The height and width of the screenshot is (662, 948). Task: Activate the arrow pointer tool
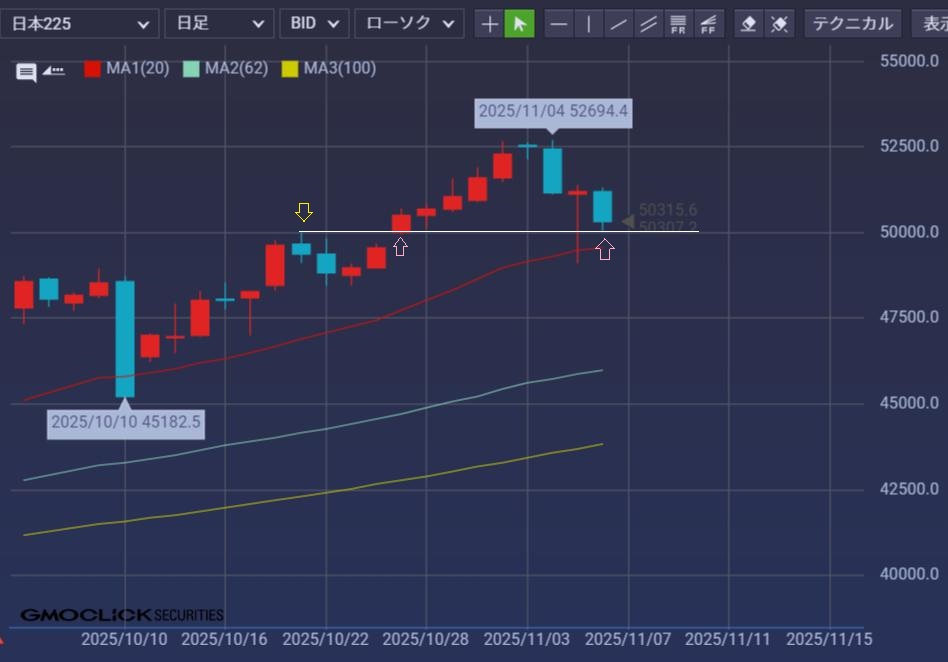point(519,24)
